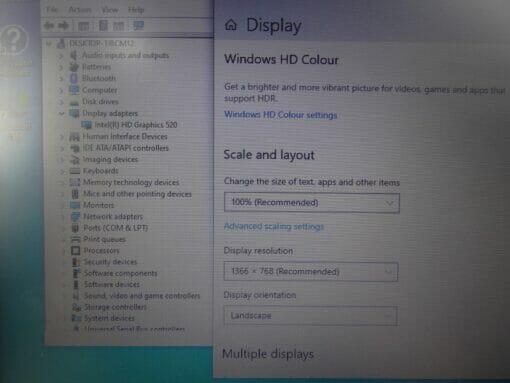Click the Forward arrow in Device Manager toolbar
Viewport: 510px width, 383px height.
64,25
